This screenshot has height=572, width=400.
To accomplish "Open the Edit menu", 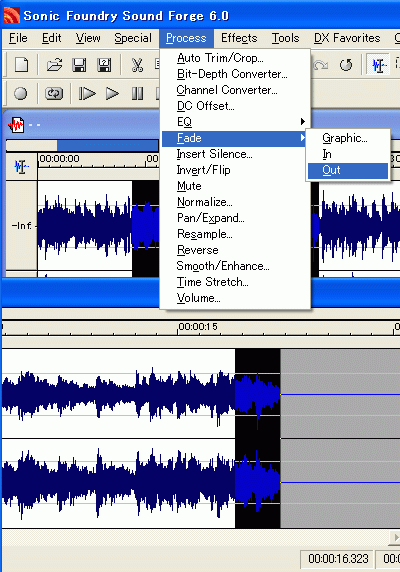I will click(51, 38).
